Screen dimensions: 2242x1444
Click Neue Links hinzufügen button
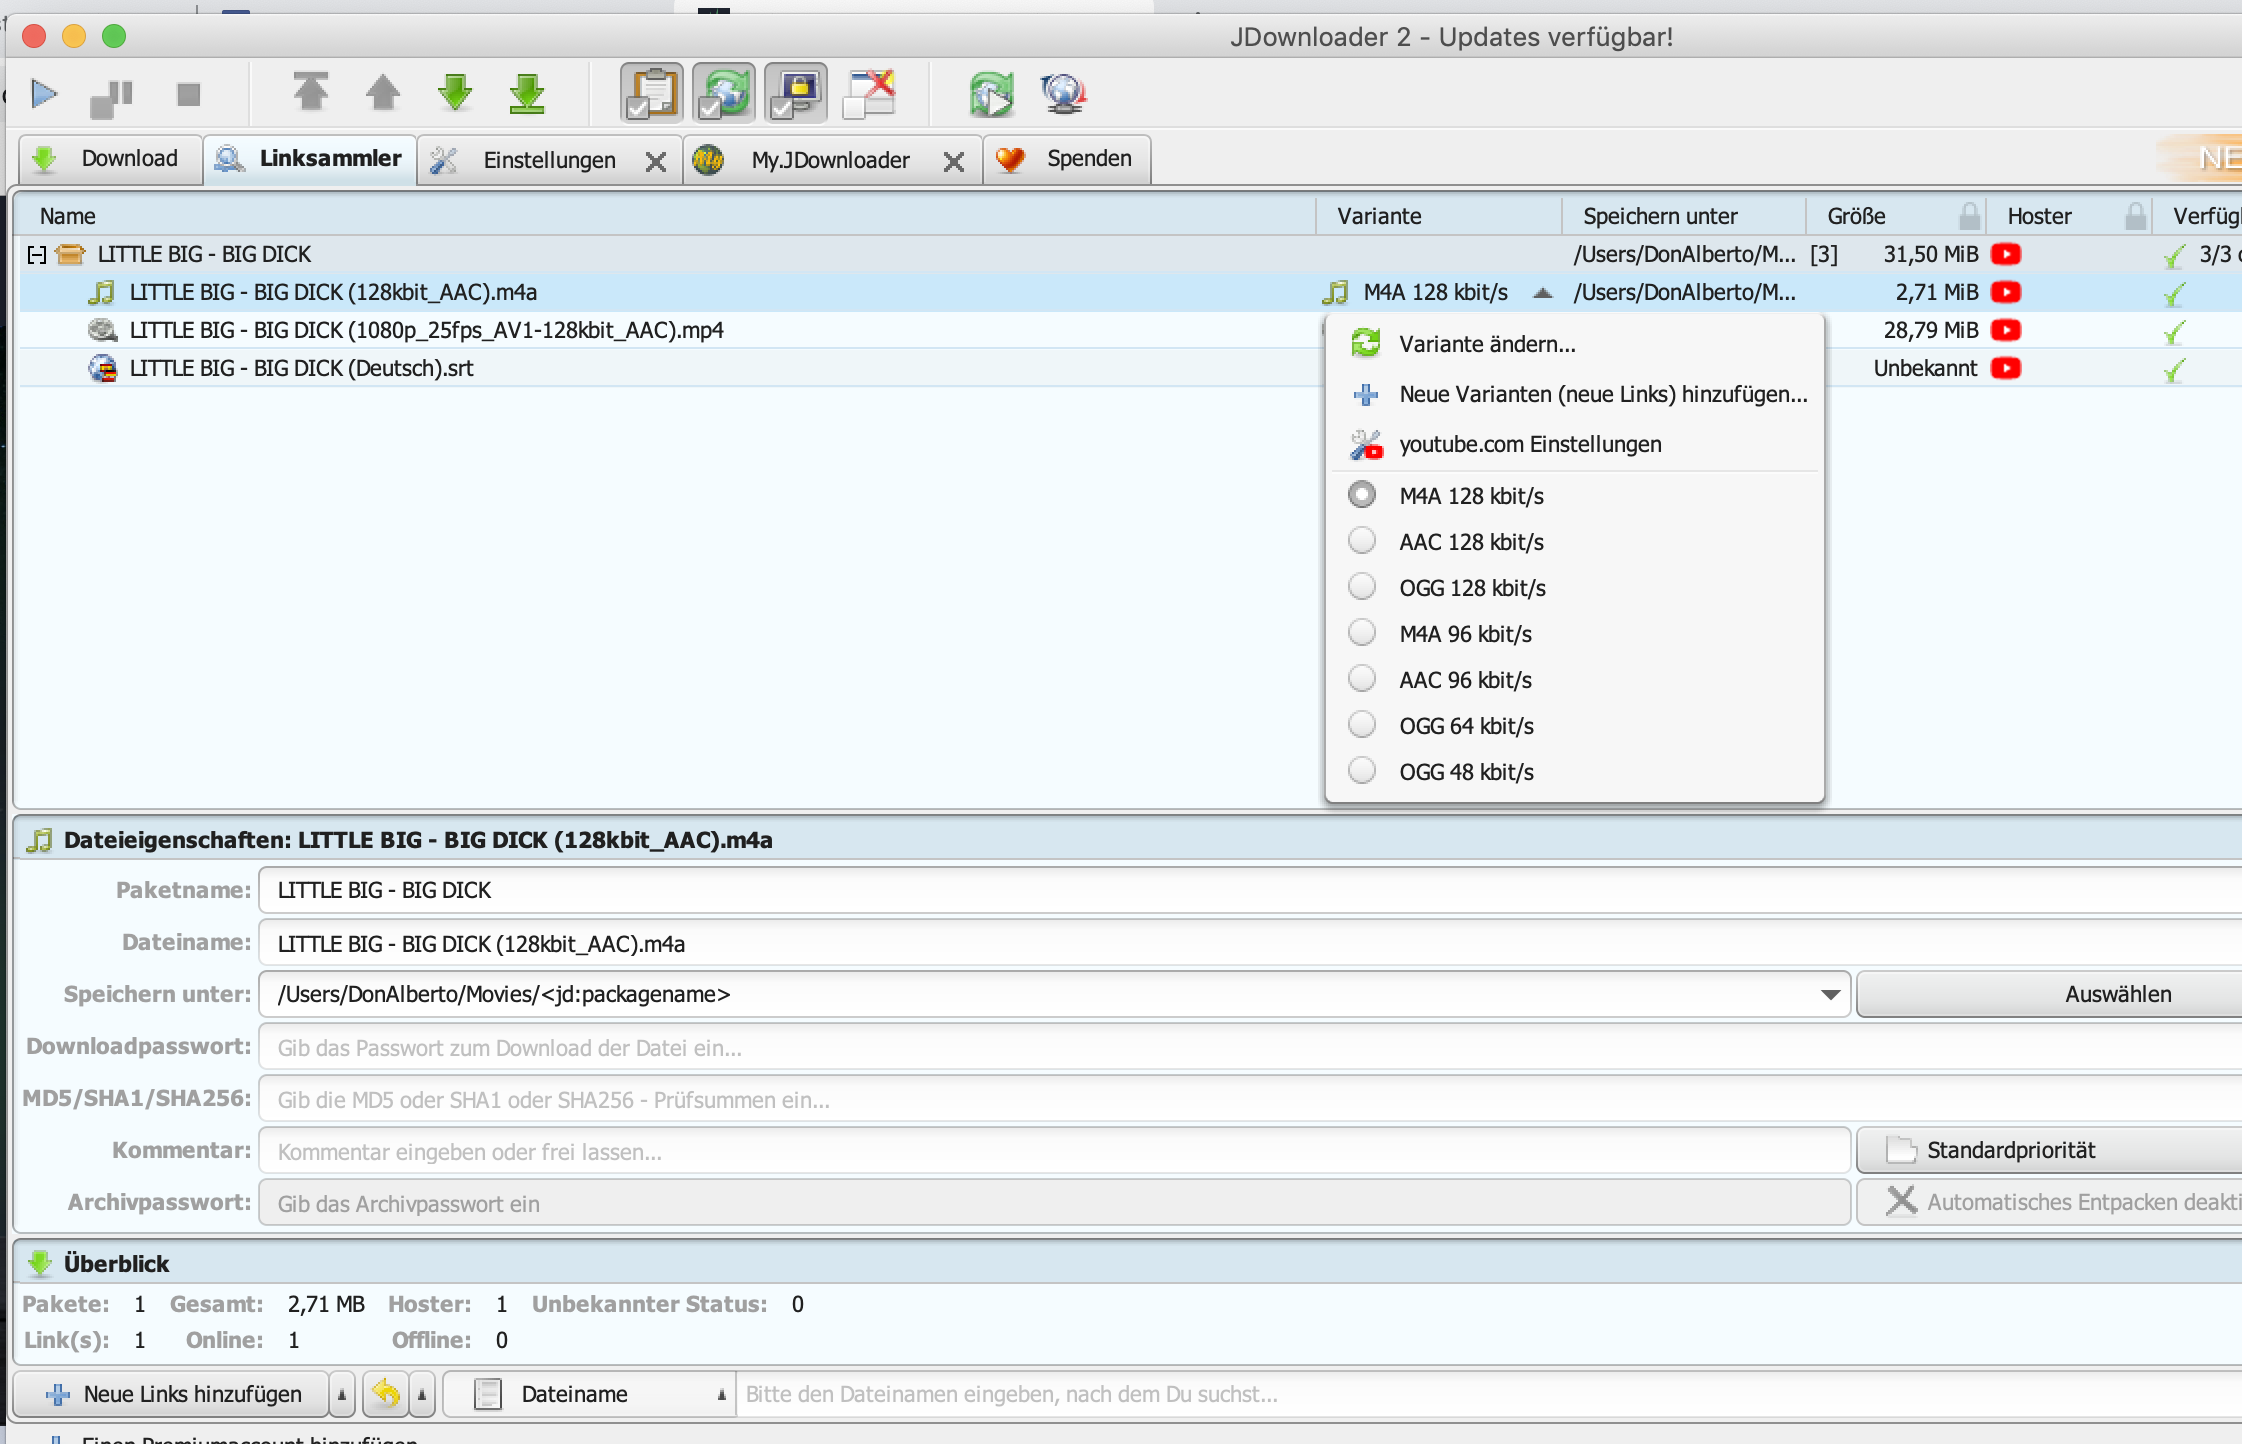point(174,1394)
